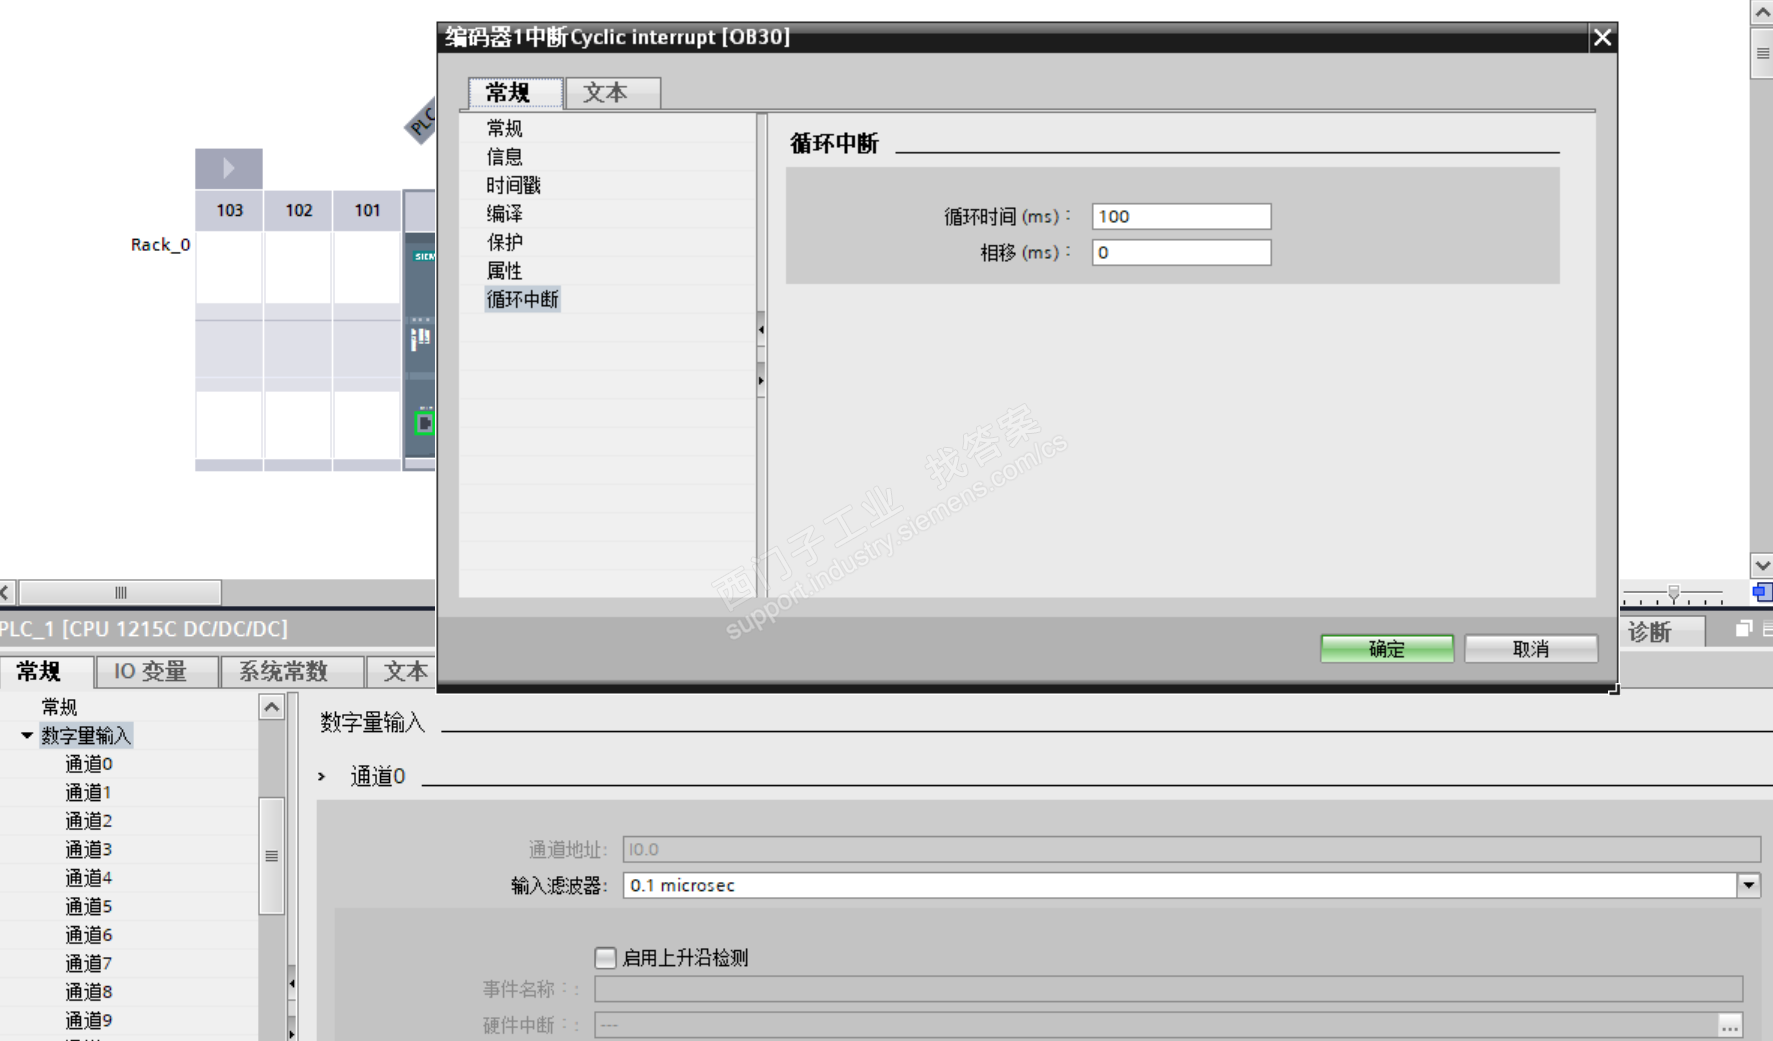Viewport: 1773px width, 1041px height.
Task: Switch to the 系统常数 tab
Action: coord(290,671)
